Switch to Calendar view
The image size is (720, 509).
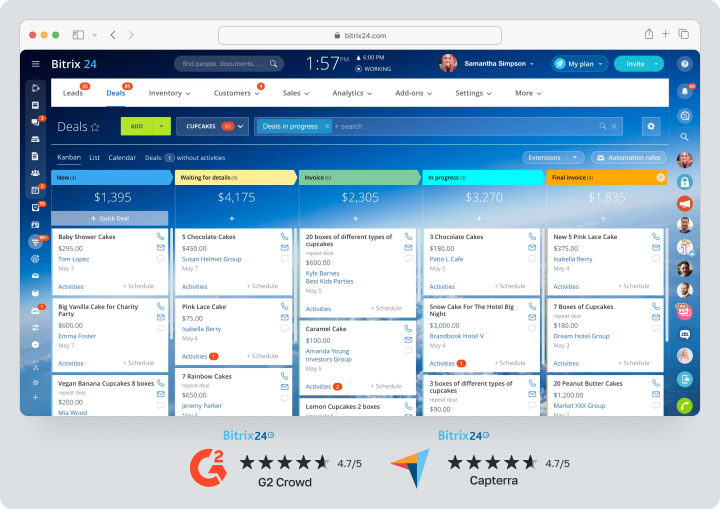[x=122, y=158]
